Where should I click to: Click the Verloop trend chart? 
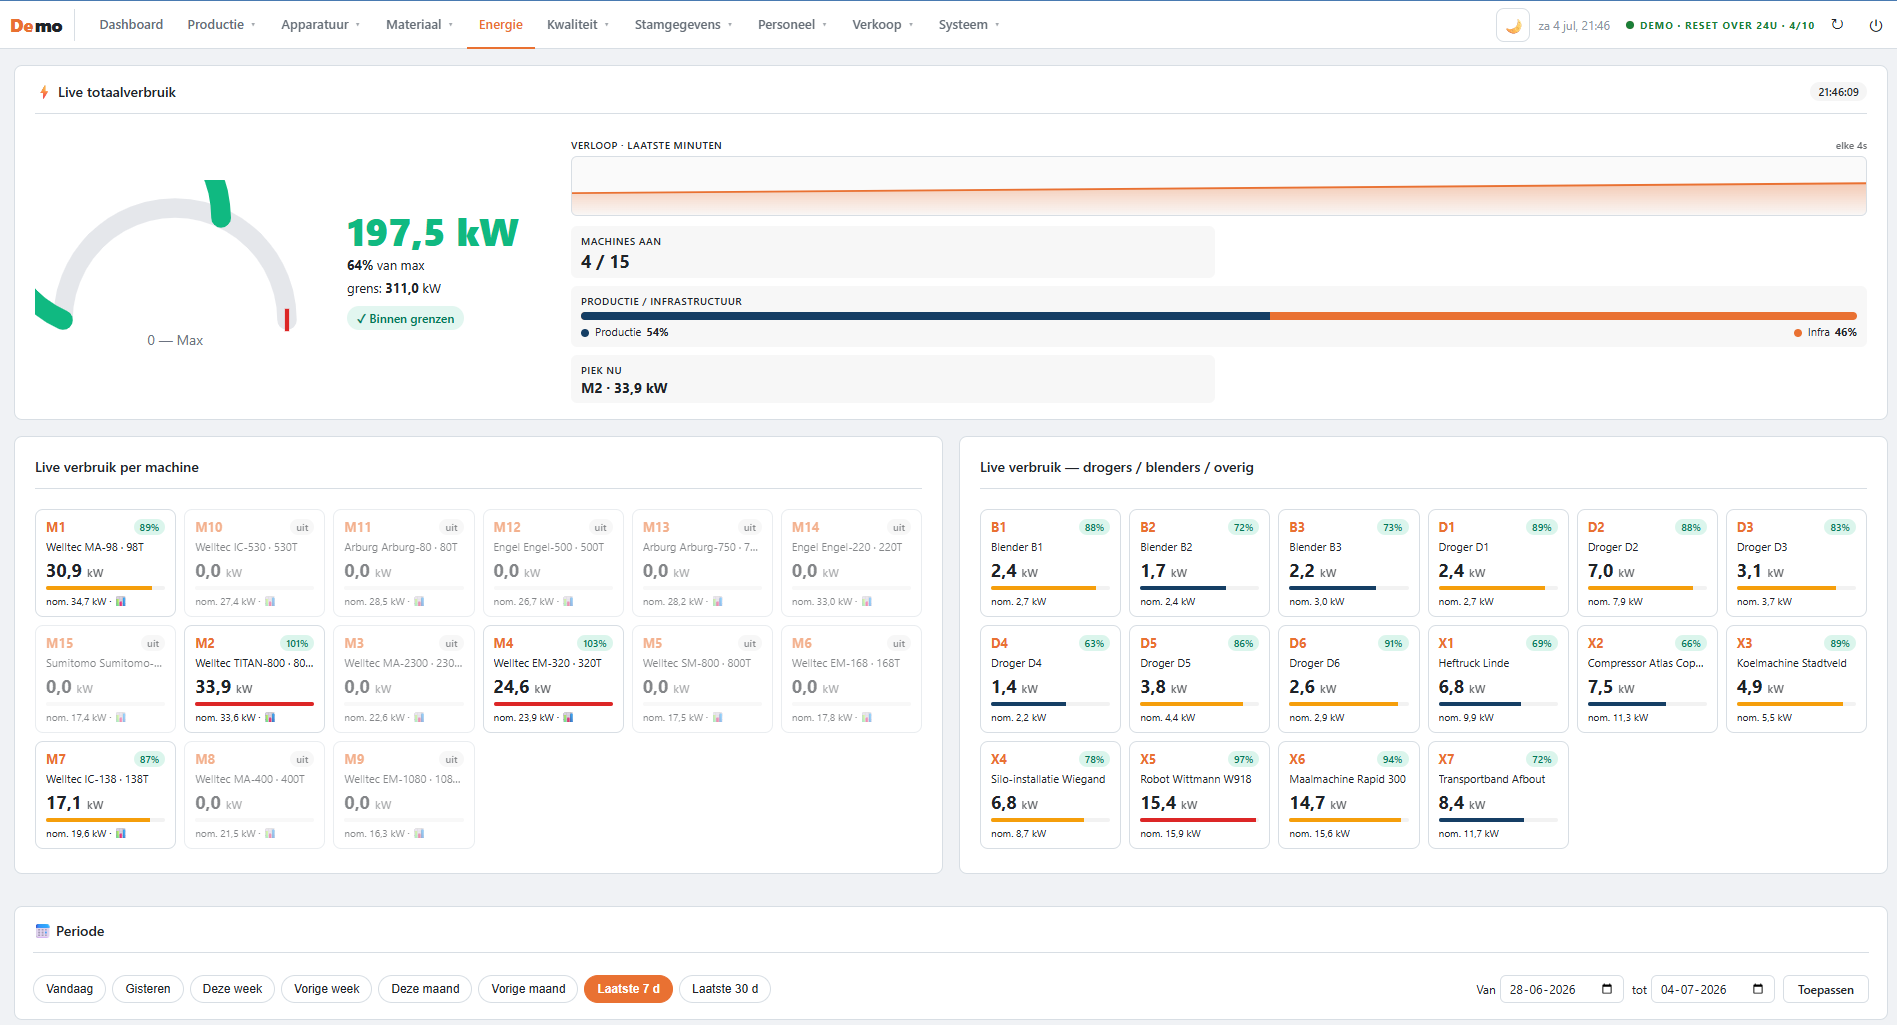[1218, 186]
